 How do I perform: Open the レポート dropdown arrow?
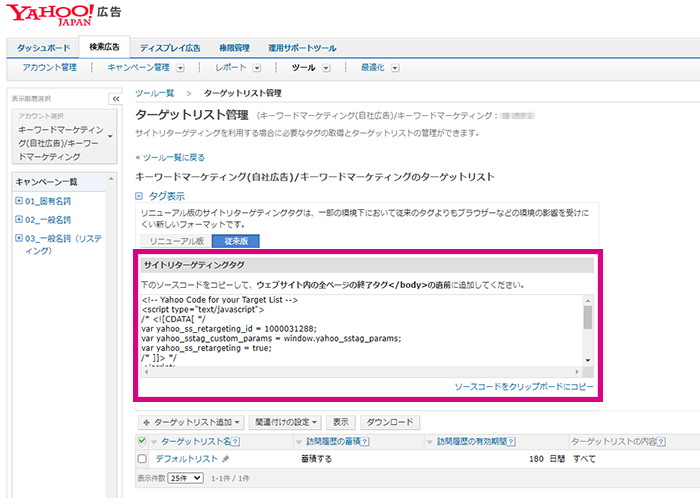(x=257, y=68)
